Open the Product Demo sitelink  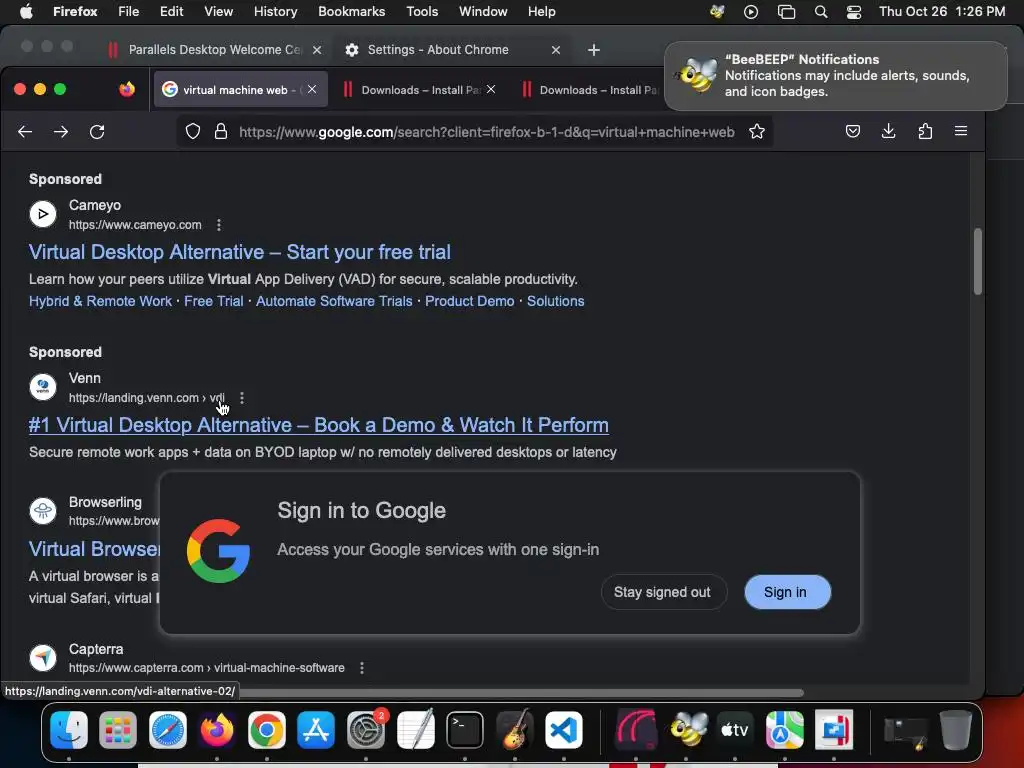(470, 301)
